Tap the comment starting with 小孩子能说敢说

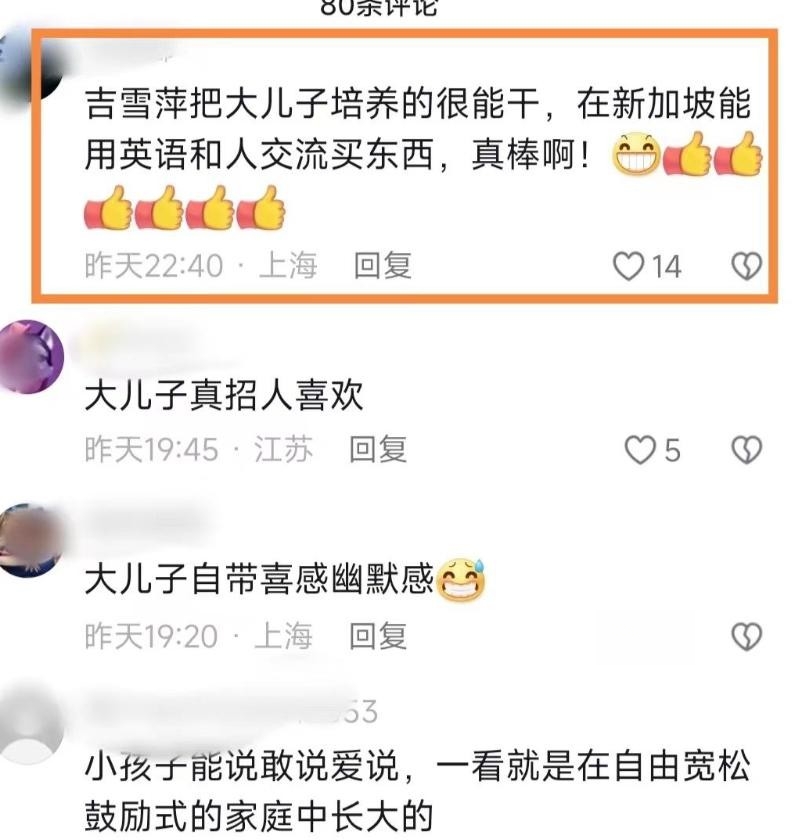click(x=417, y=792)
